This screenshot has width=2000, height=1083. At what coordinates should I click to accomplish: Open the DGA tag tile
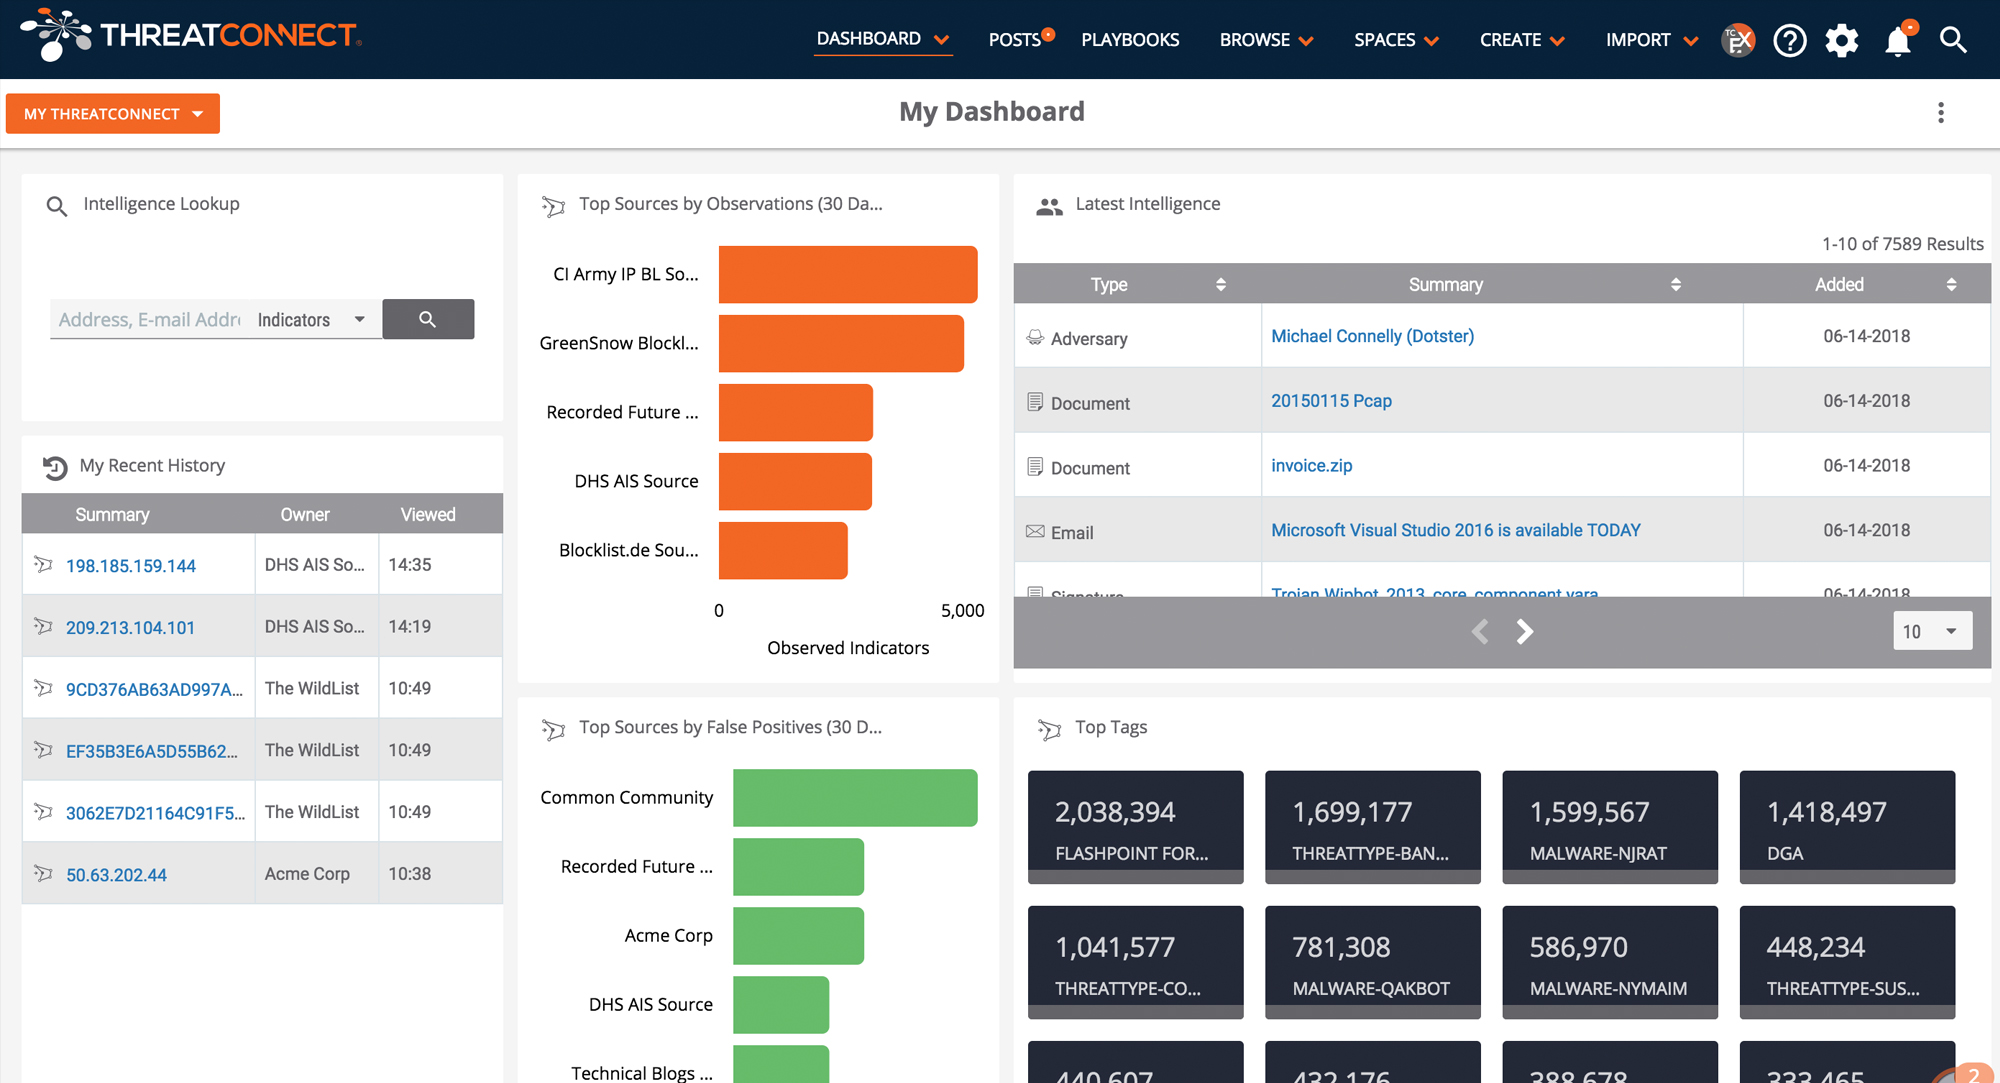tap(1847, 827)
